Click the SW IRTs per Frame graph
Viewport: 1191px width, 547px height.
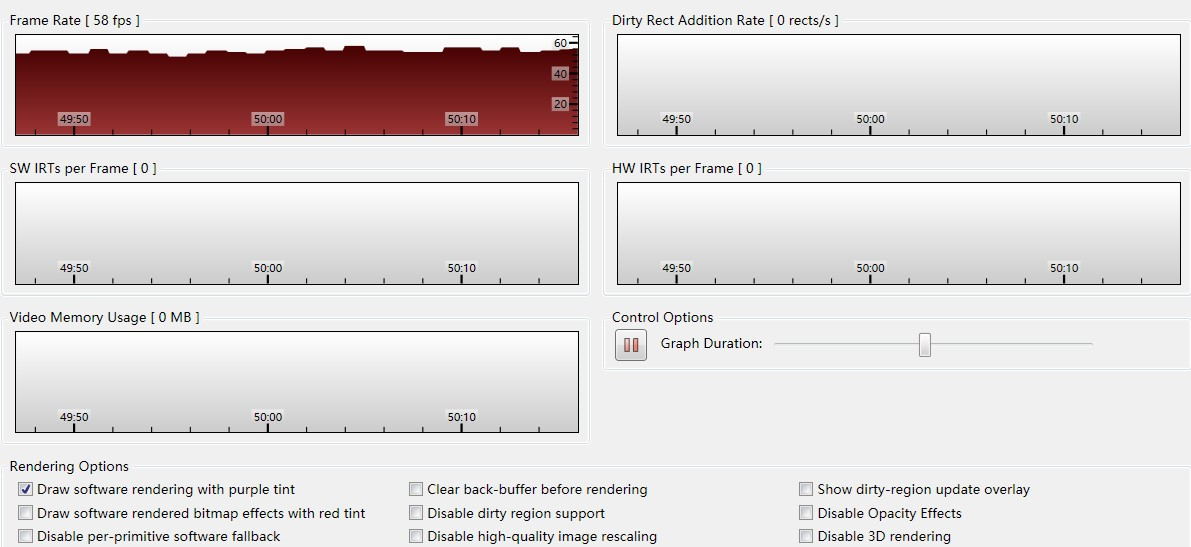tap(297, 233)
